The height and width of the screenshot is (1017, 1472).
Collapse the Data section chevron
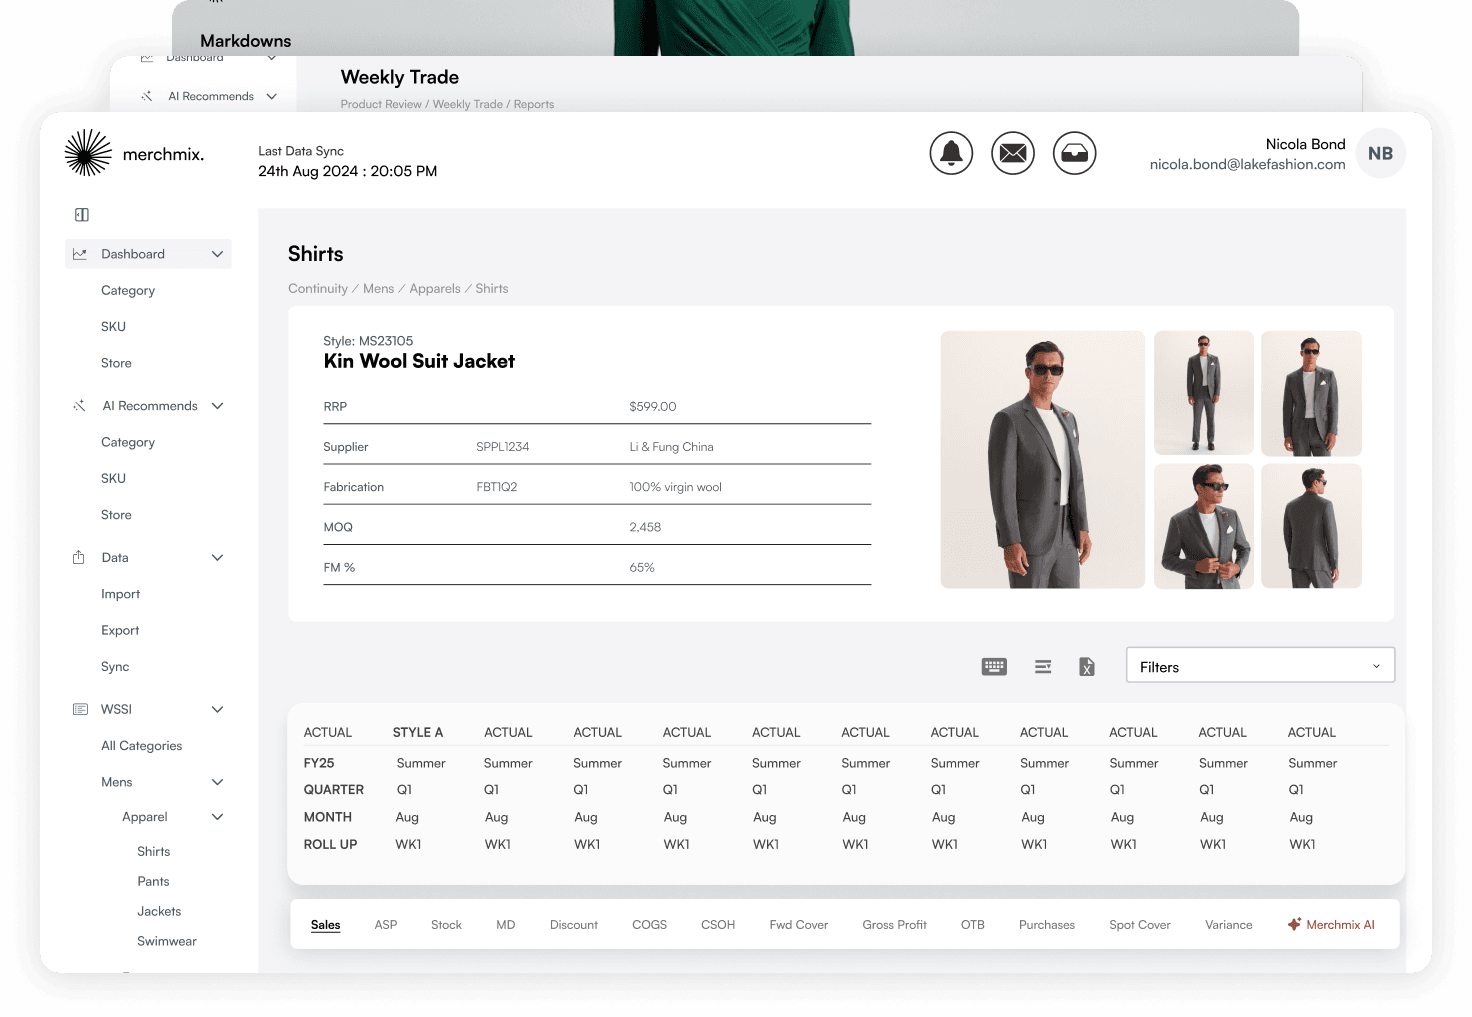coord(217,558)
